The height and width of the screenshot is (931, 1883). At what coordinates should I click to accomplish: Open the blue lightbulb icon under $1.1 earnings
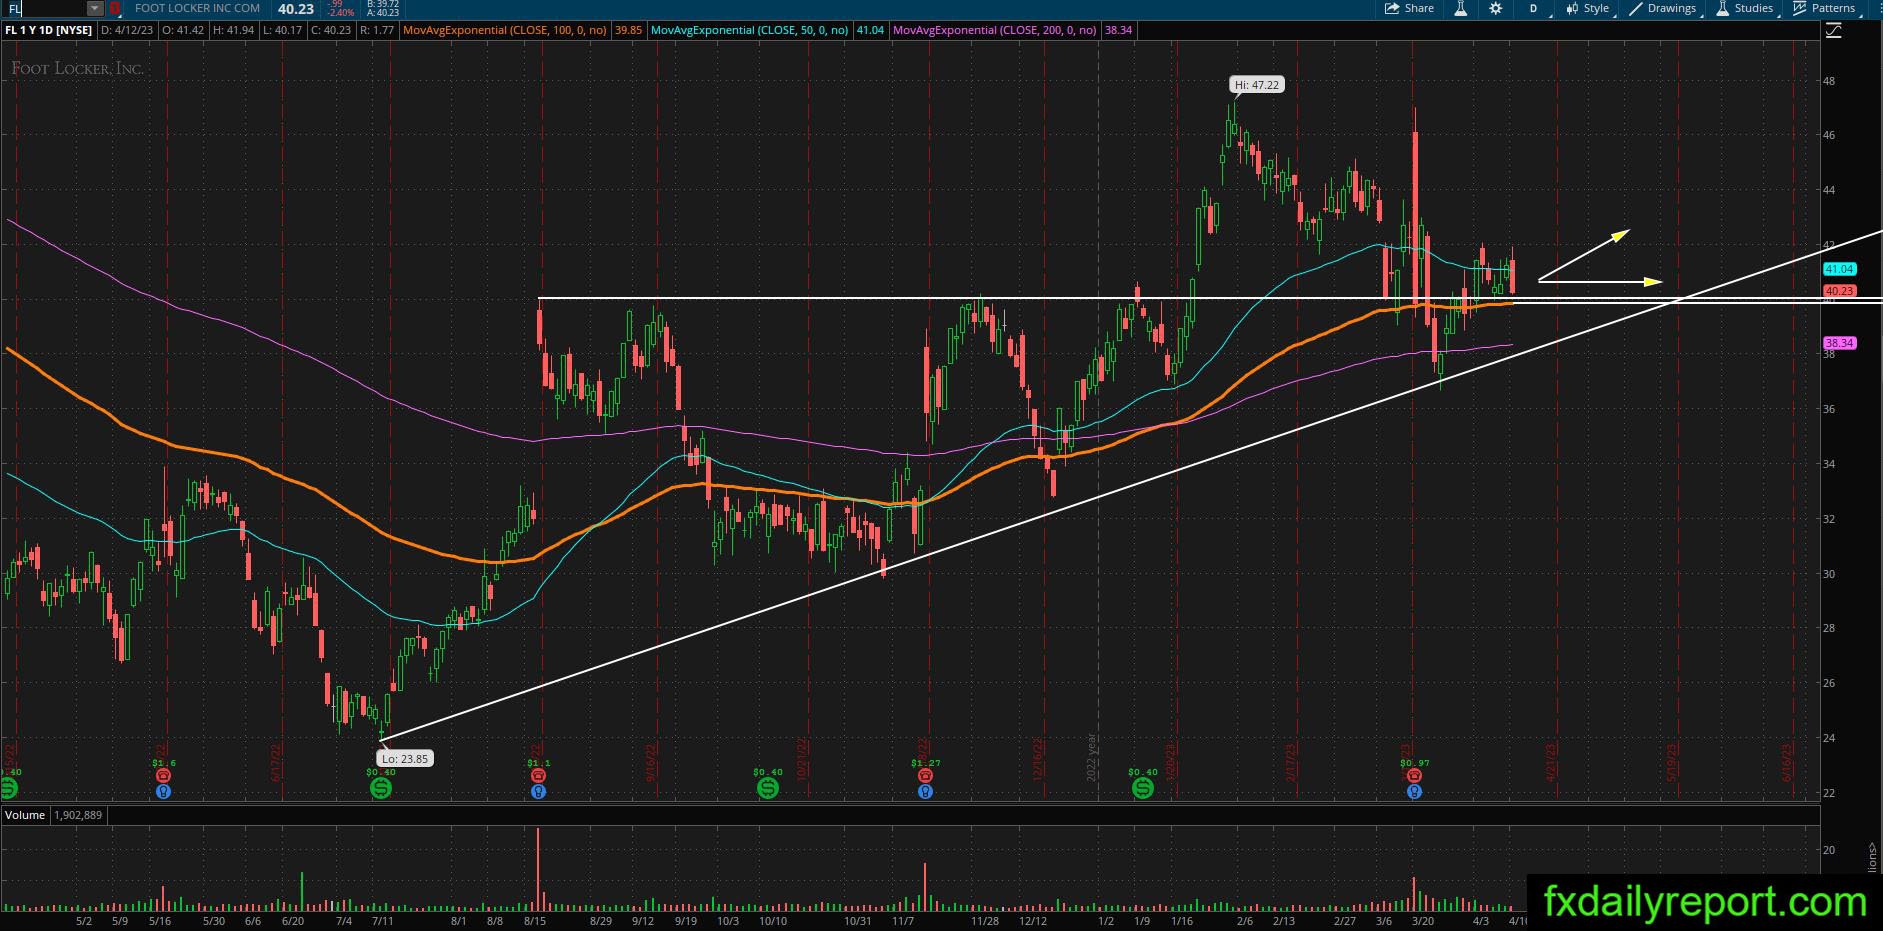point(538,791)
